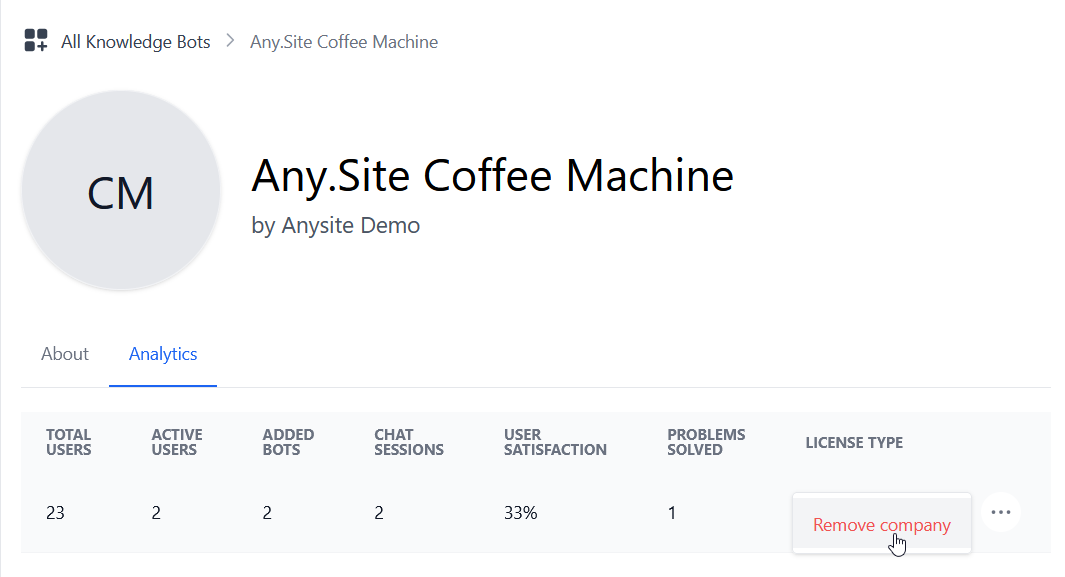Click the Chat Sessions column header
Image resolution: width=1065 pixels, height=577 pixels.
[408, 442]
